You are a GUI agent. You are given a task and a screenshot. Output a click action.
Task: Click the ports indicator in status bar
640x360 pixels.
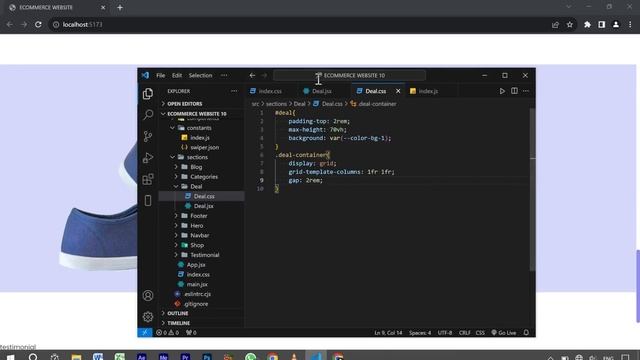coord(191,333)
